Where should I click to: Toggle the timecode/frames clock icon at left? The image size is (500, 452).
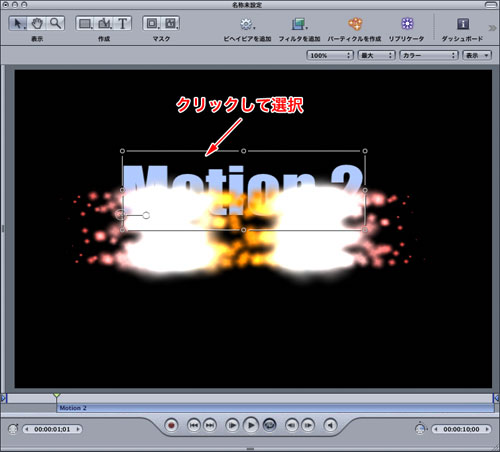pyautogui.click(x=13, y=429)
